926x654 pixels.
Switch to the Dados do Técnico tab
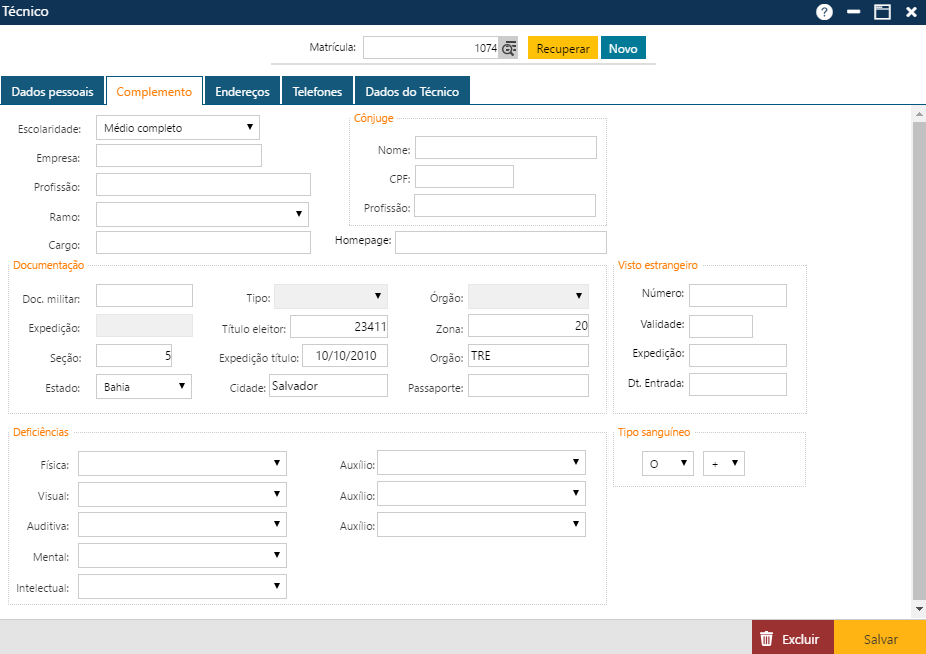(412, 90)
